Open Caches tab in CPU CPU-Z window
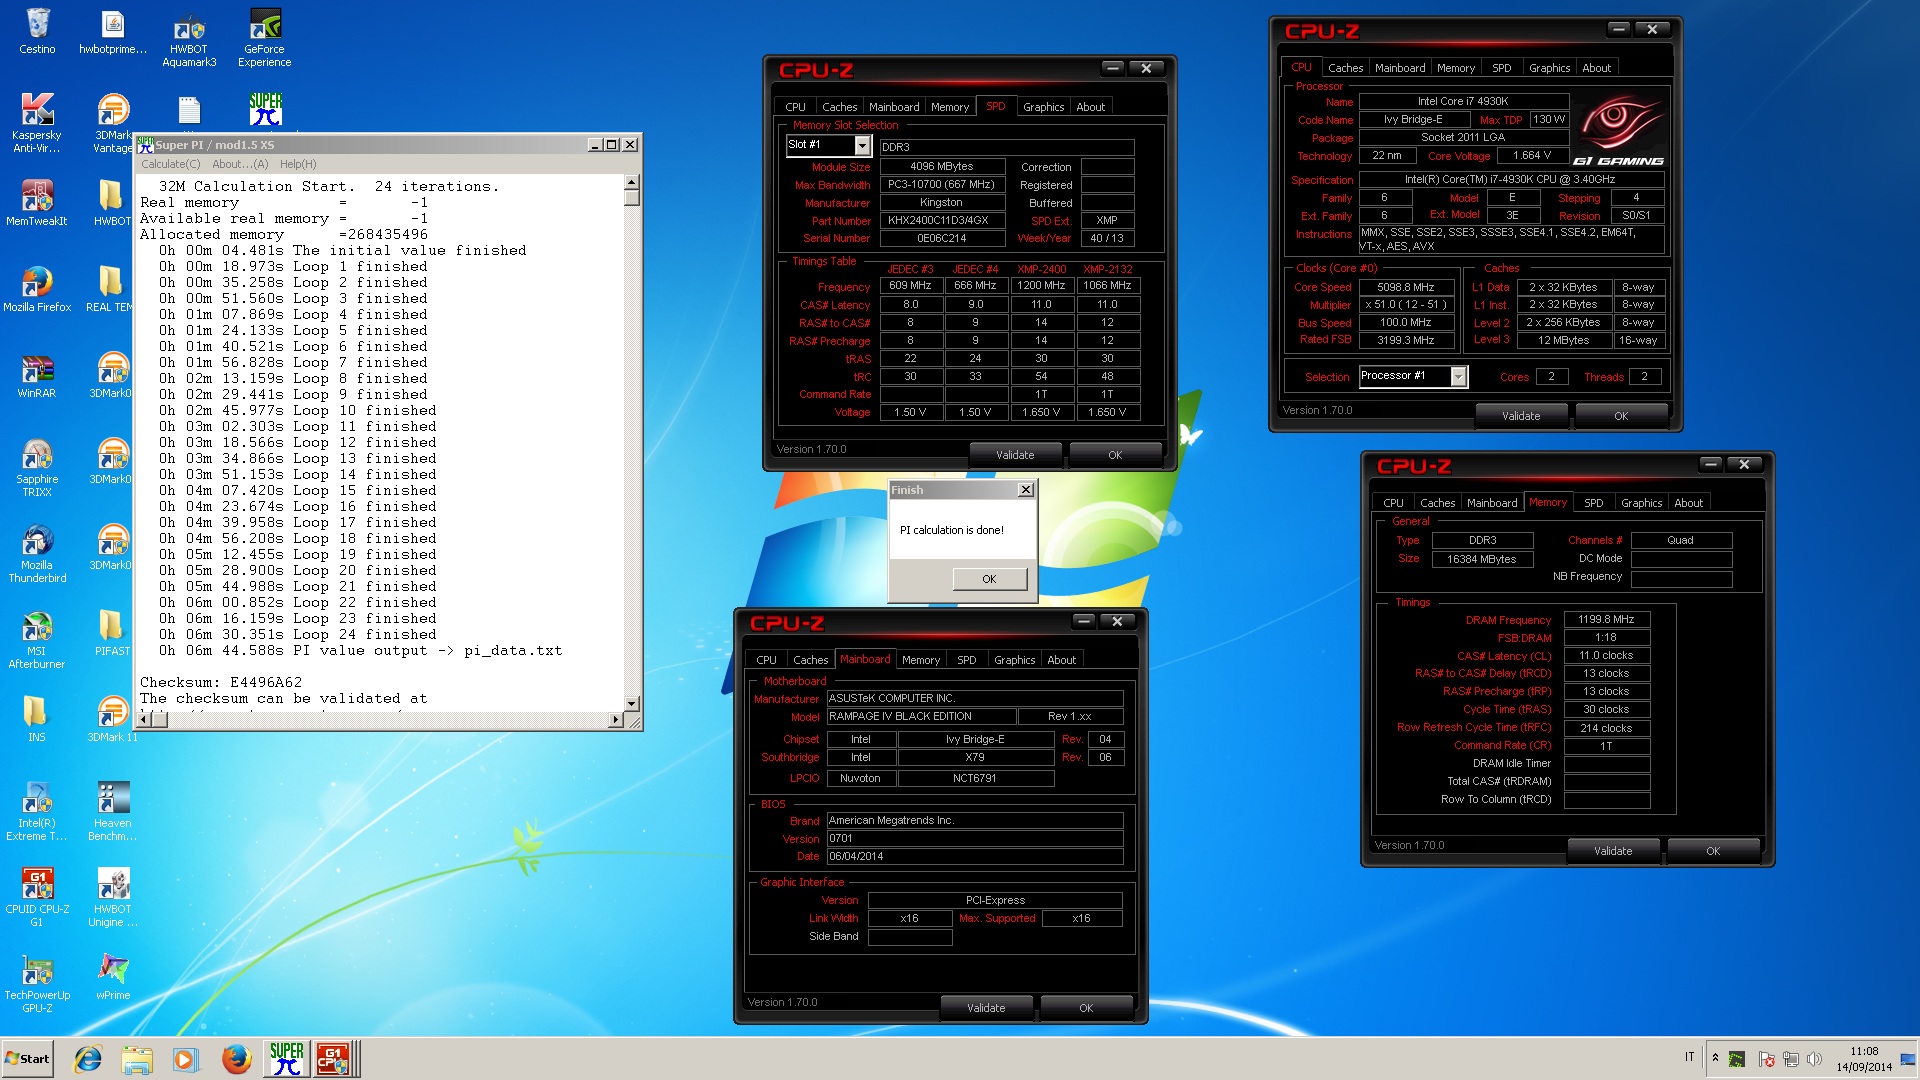 point(1345,68)
